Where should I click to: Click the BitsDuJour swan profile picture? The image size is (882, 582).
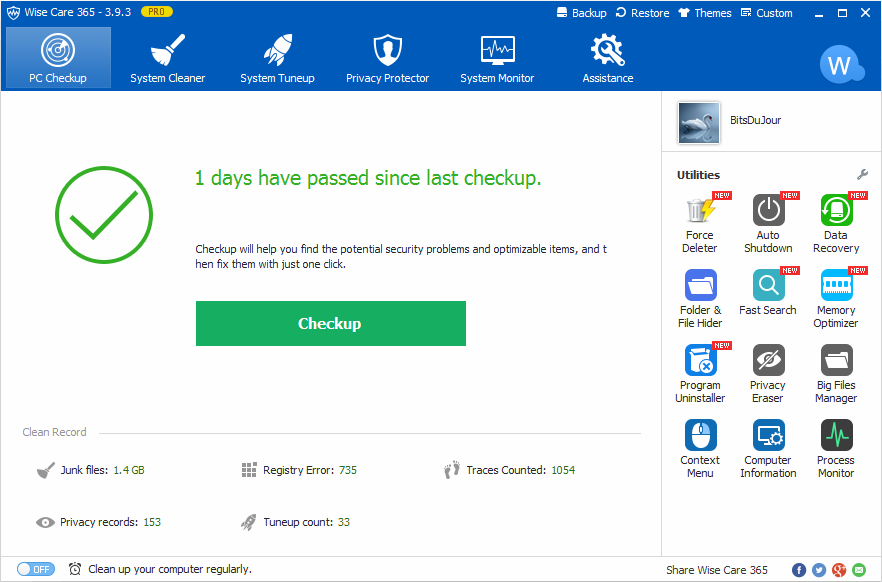(x=699, y=123)
